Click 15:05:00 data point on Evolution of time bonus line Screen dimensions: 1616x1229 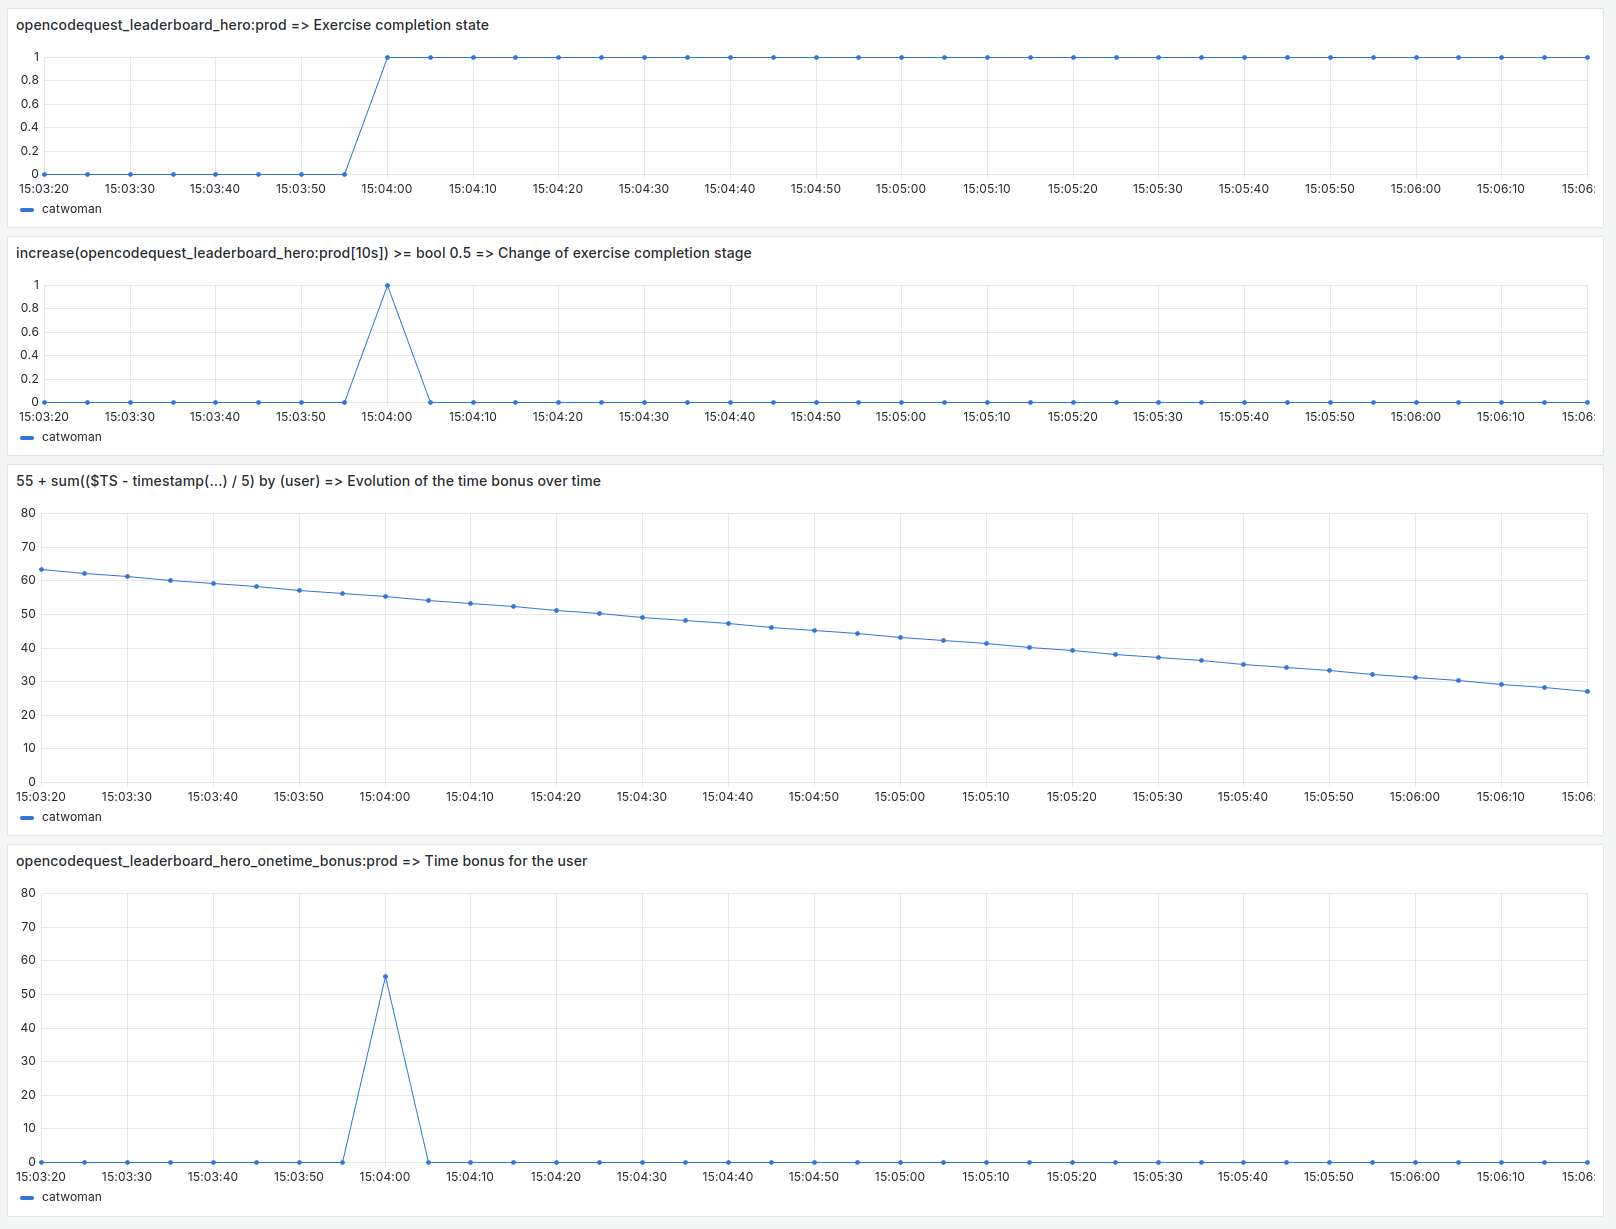[x=900, y=637]
